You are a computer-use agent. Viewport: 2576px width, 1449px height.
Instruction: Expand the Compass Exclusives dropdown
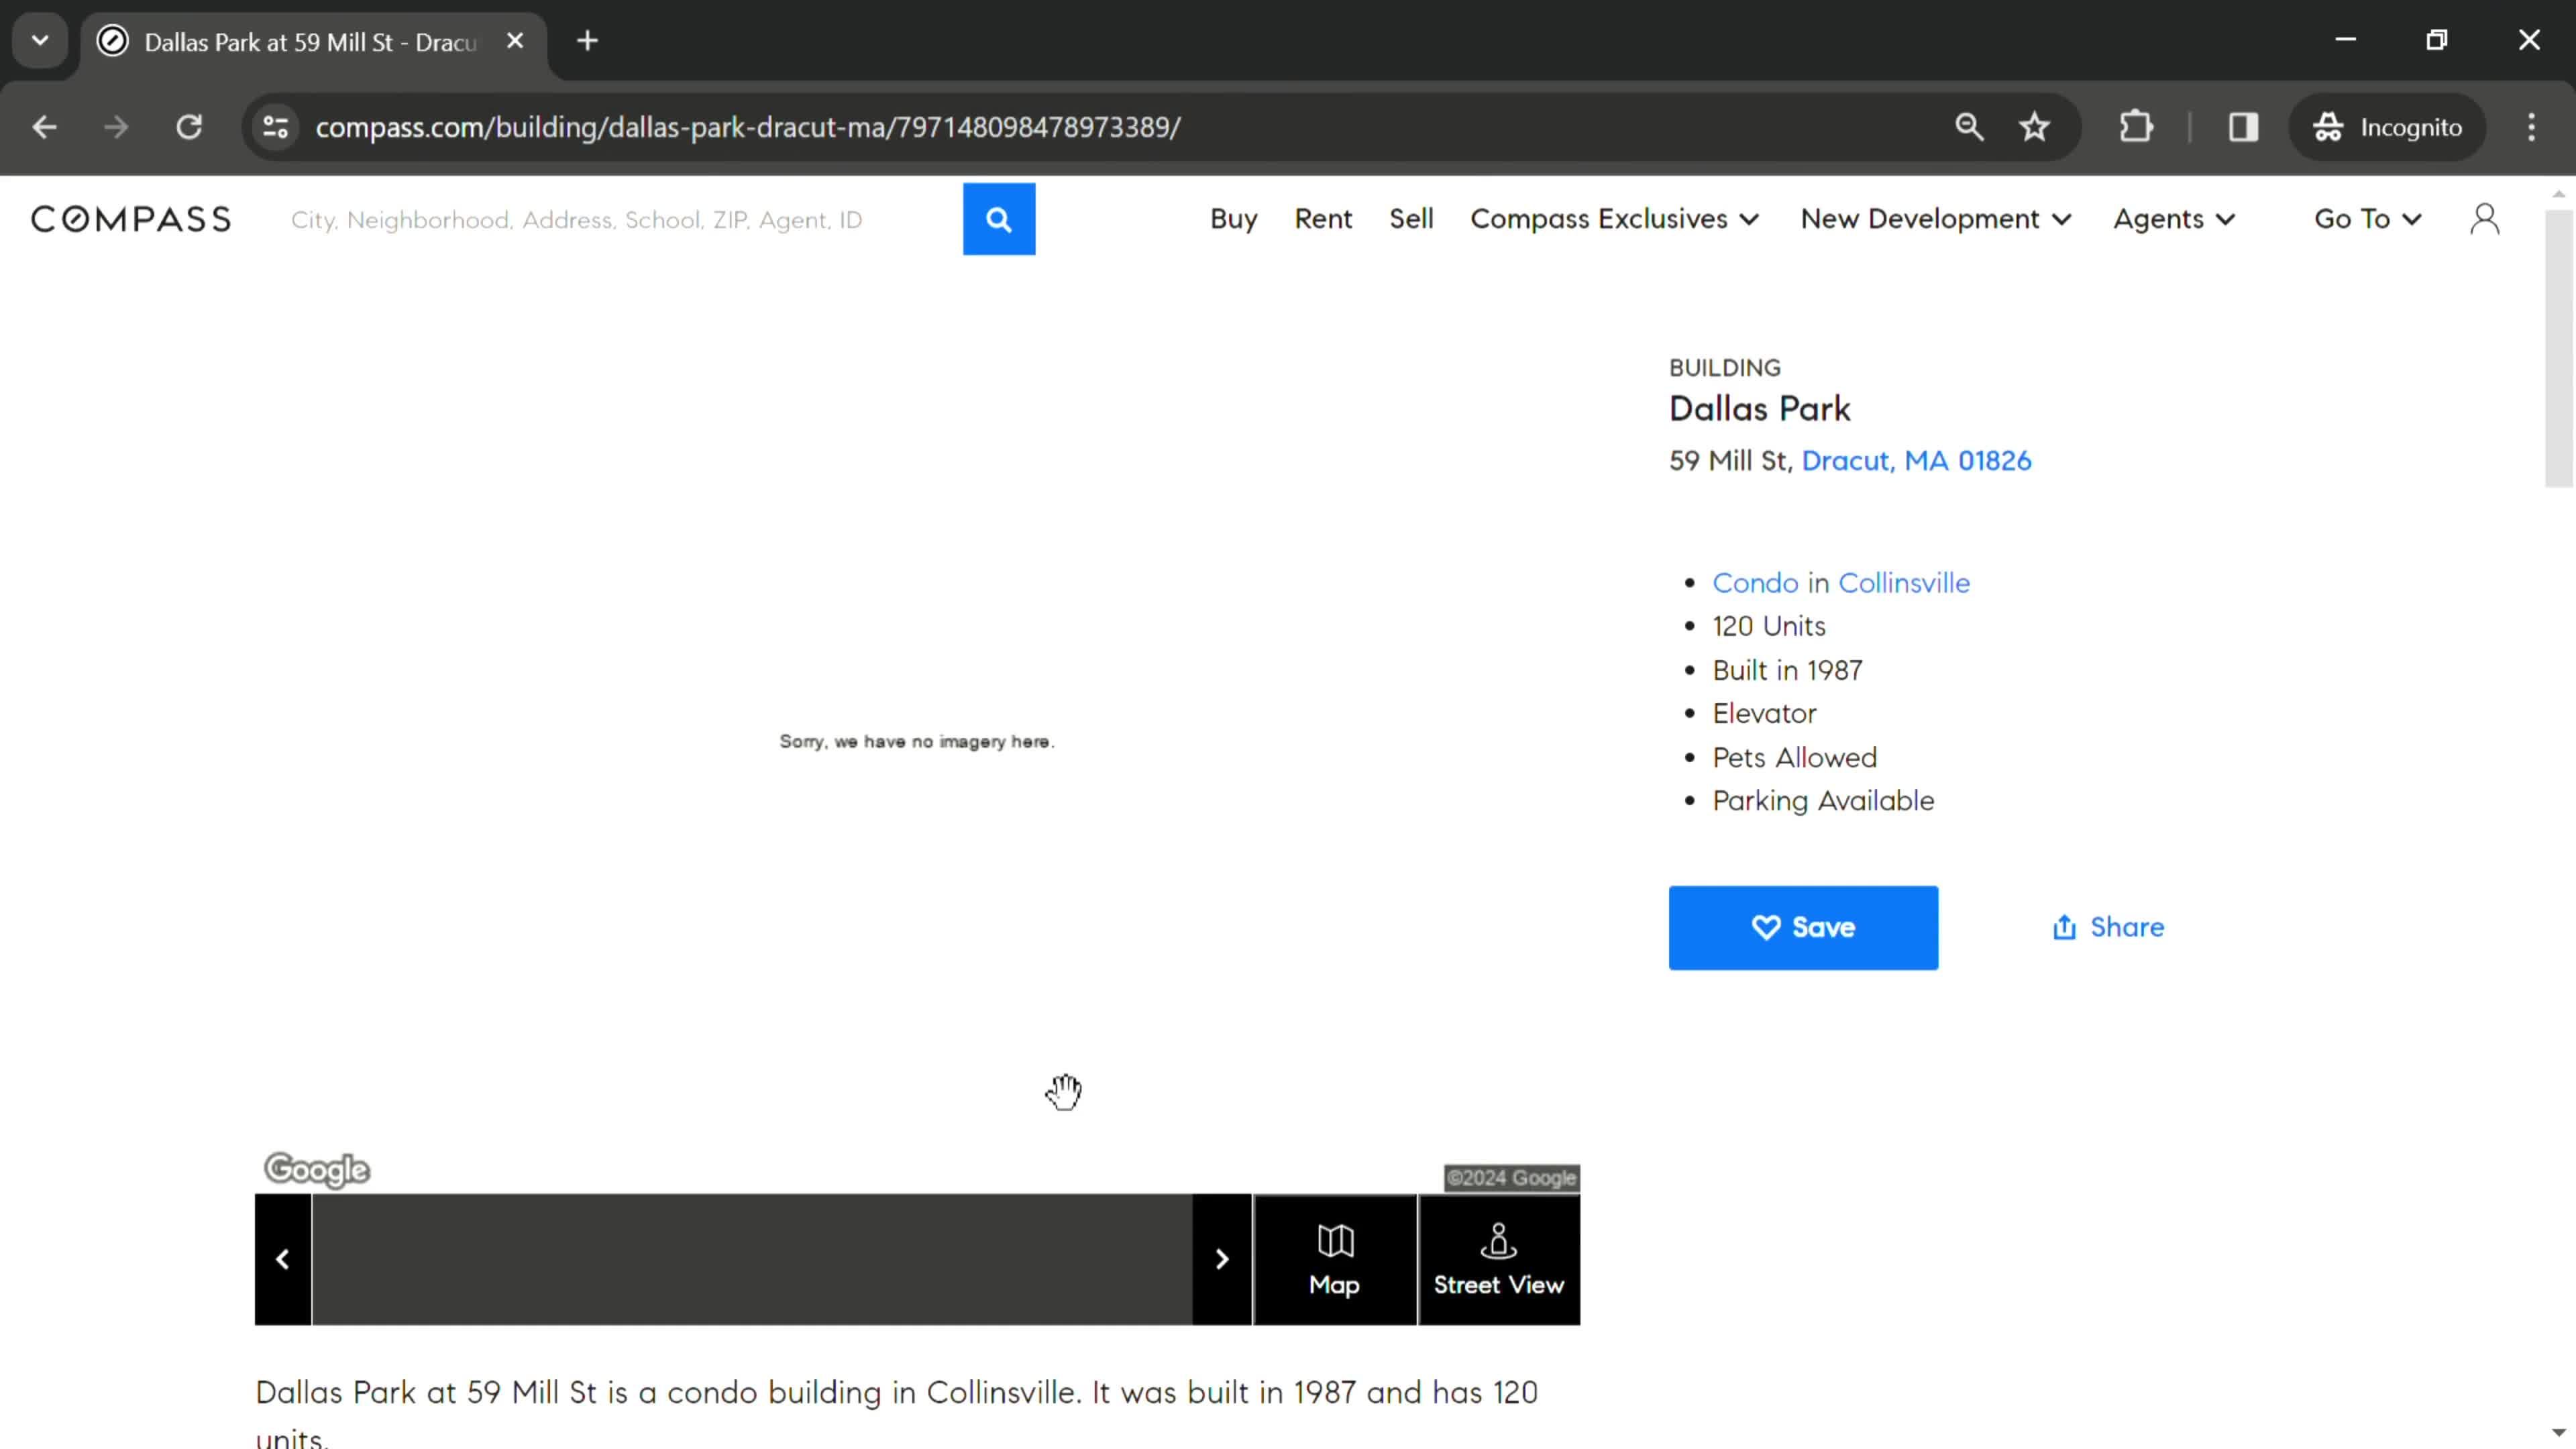coord(1614,219)
